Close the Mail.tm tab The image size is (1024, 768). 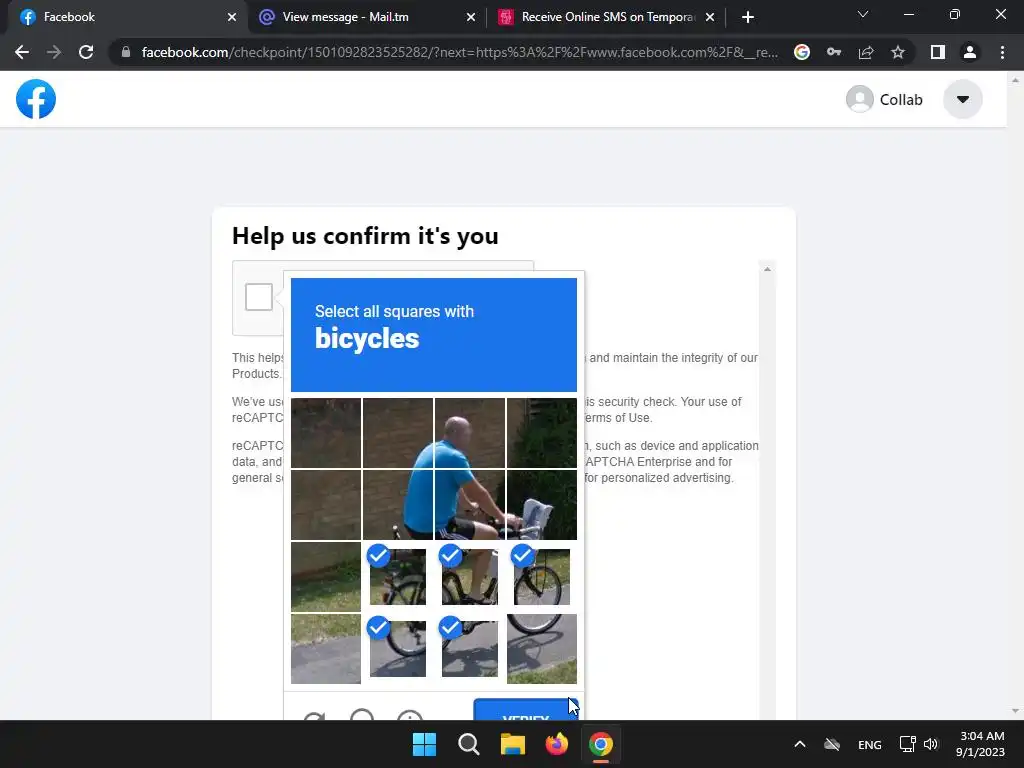coord(471,17)
